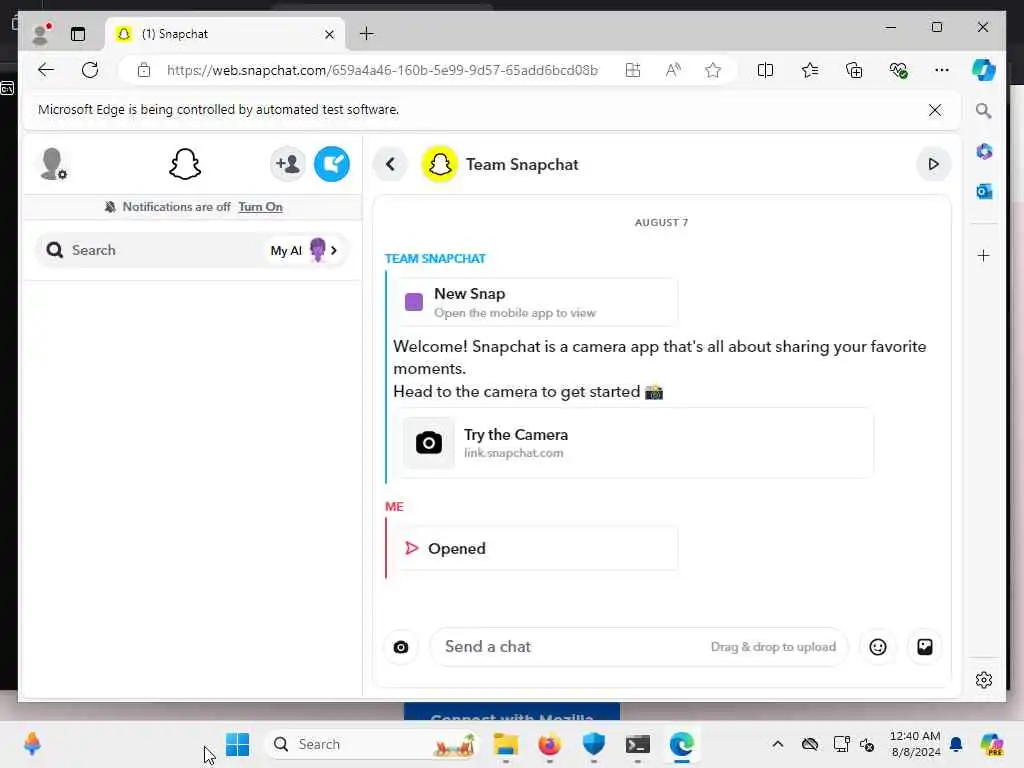Open the notification bell in tray
This screenshot has height=768, width=1024.
pyautogui.click(x=956, y=744)
